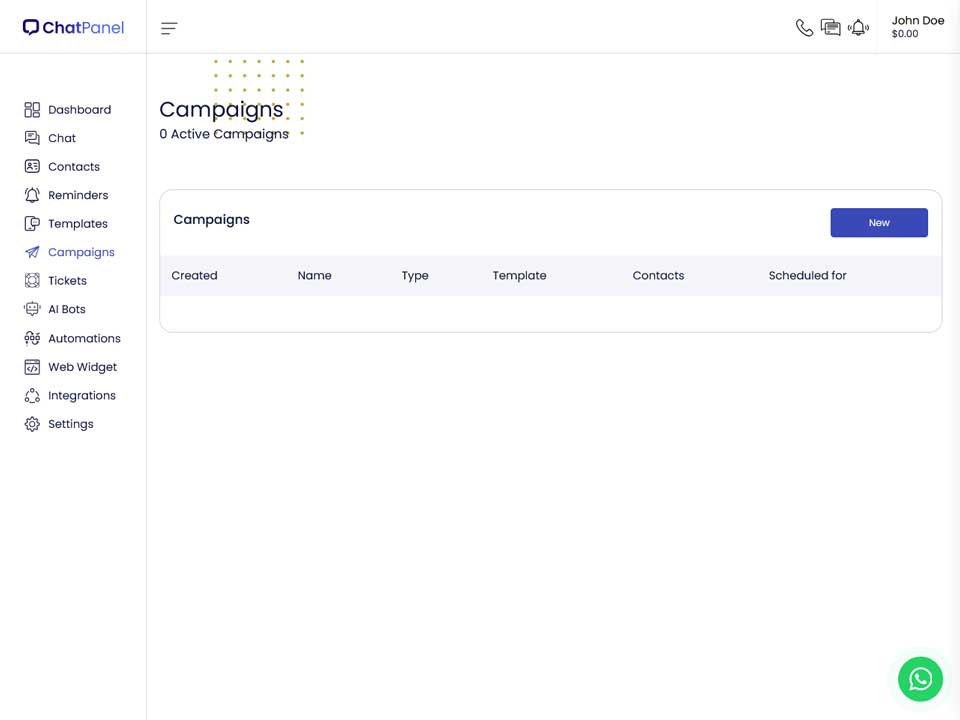The image size is (960, 720).
Task: Select Templates in the sidebar
Action: click(78, 224)
